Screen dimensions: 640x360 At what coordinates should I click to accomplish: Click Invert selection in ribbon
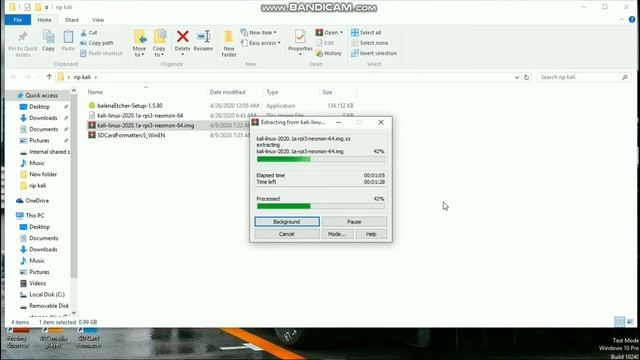[x=374, y=53]
